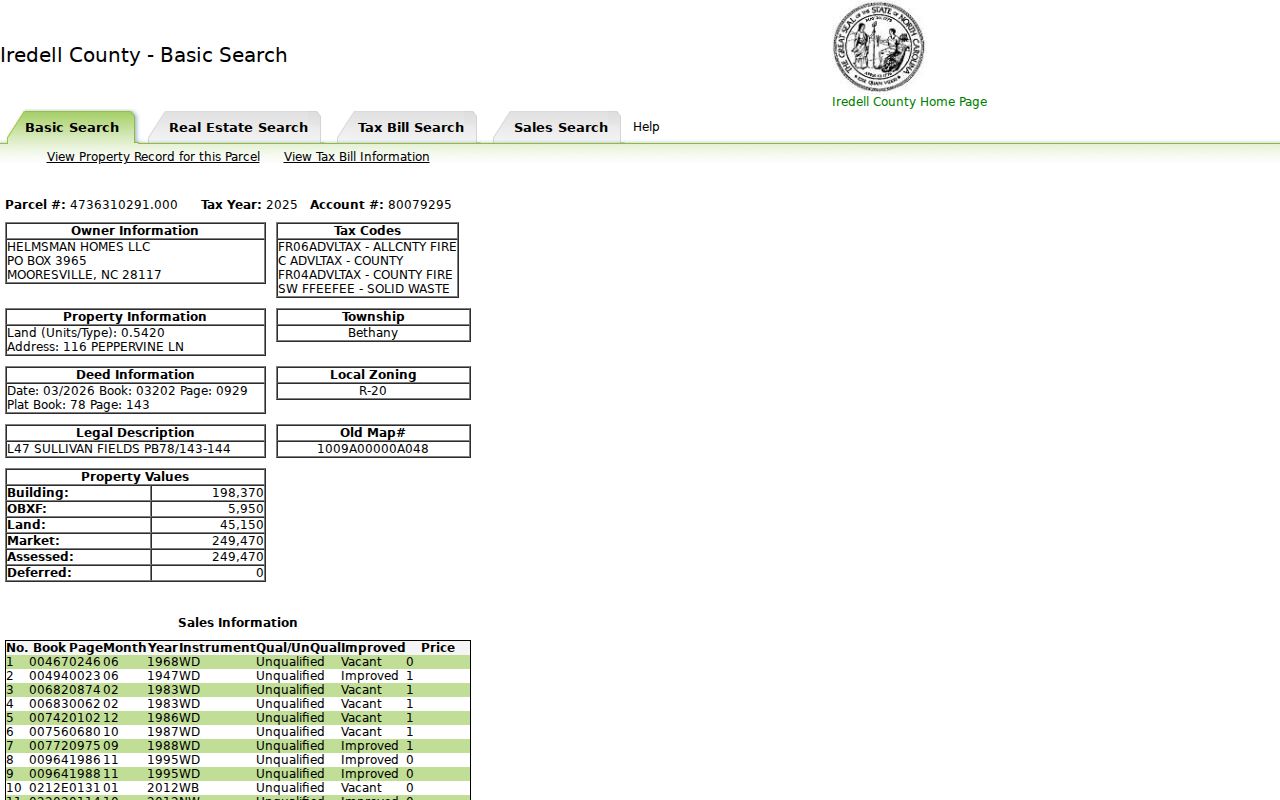Click tax code FR06ADVLTAX - ALLCNTY FIRE
This screenshot has height=800, width=1280.
[367, 247]
